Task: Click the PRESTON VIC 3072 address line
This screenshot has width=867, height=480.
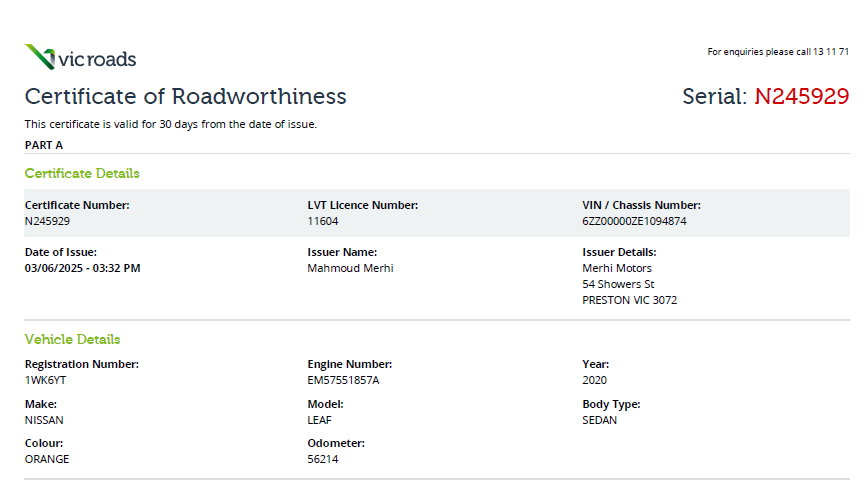Action: [629, 300]
